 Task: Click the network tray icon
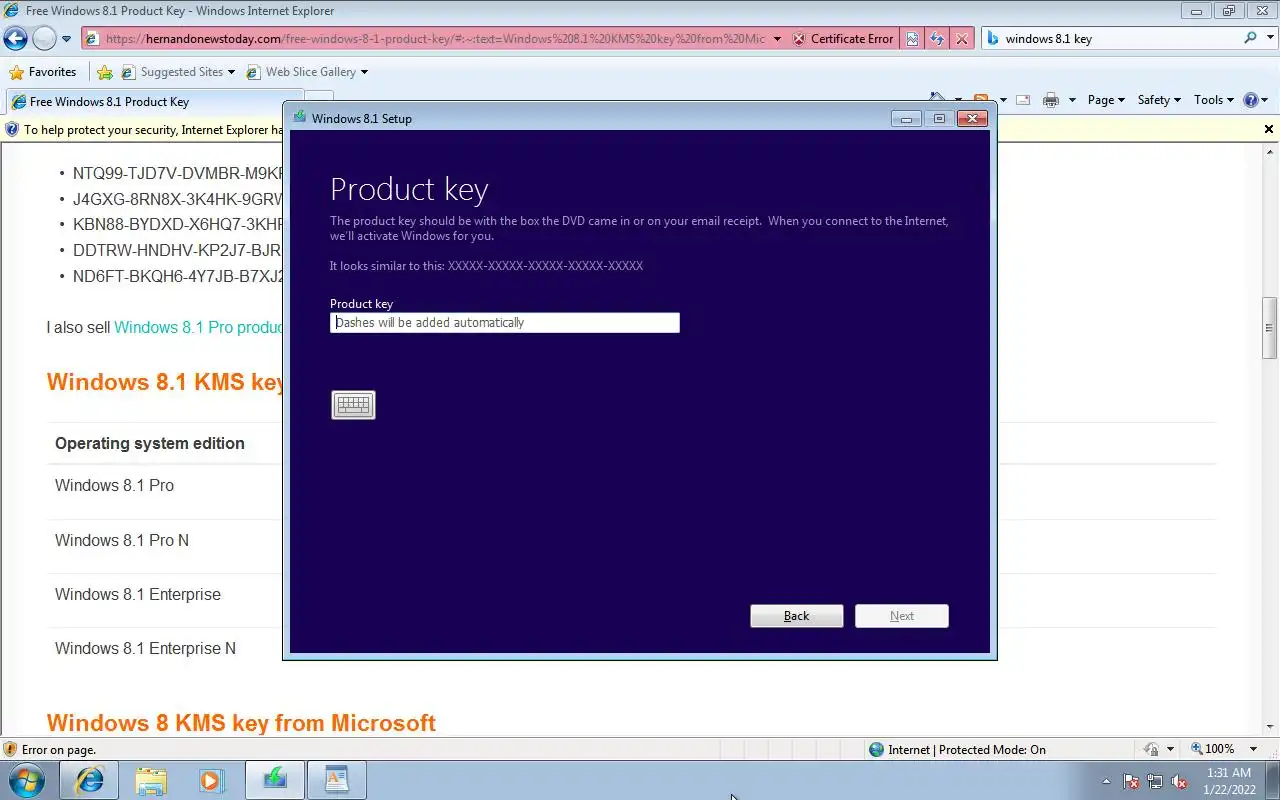click(1155, 781)
